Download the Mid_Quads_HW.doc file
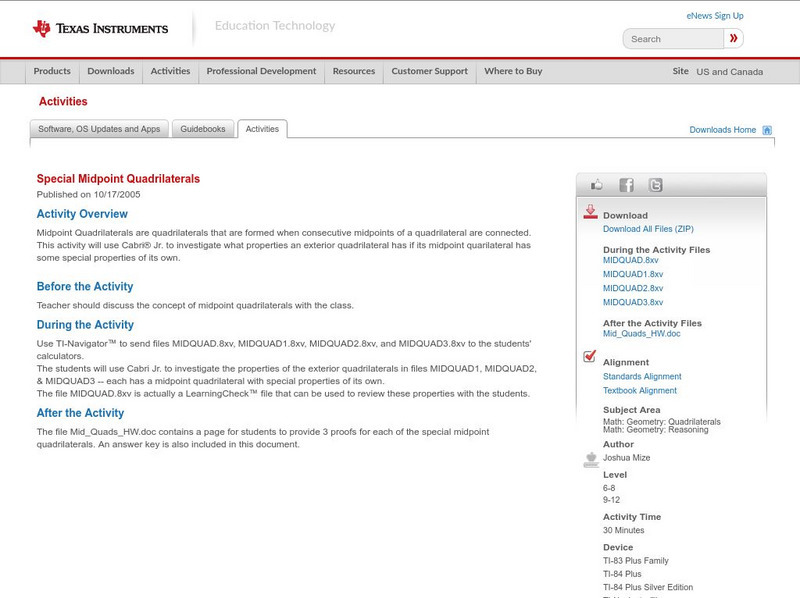The height and width of the screenshot is (598, 800). coord(641,334)
